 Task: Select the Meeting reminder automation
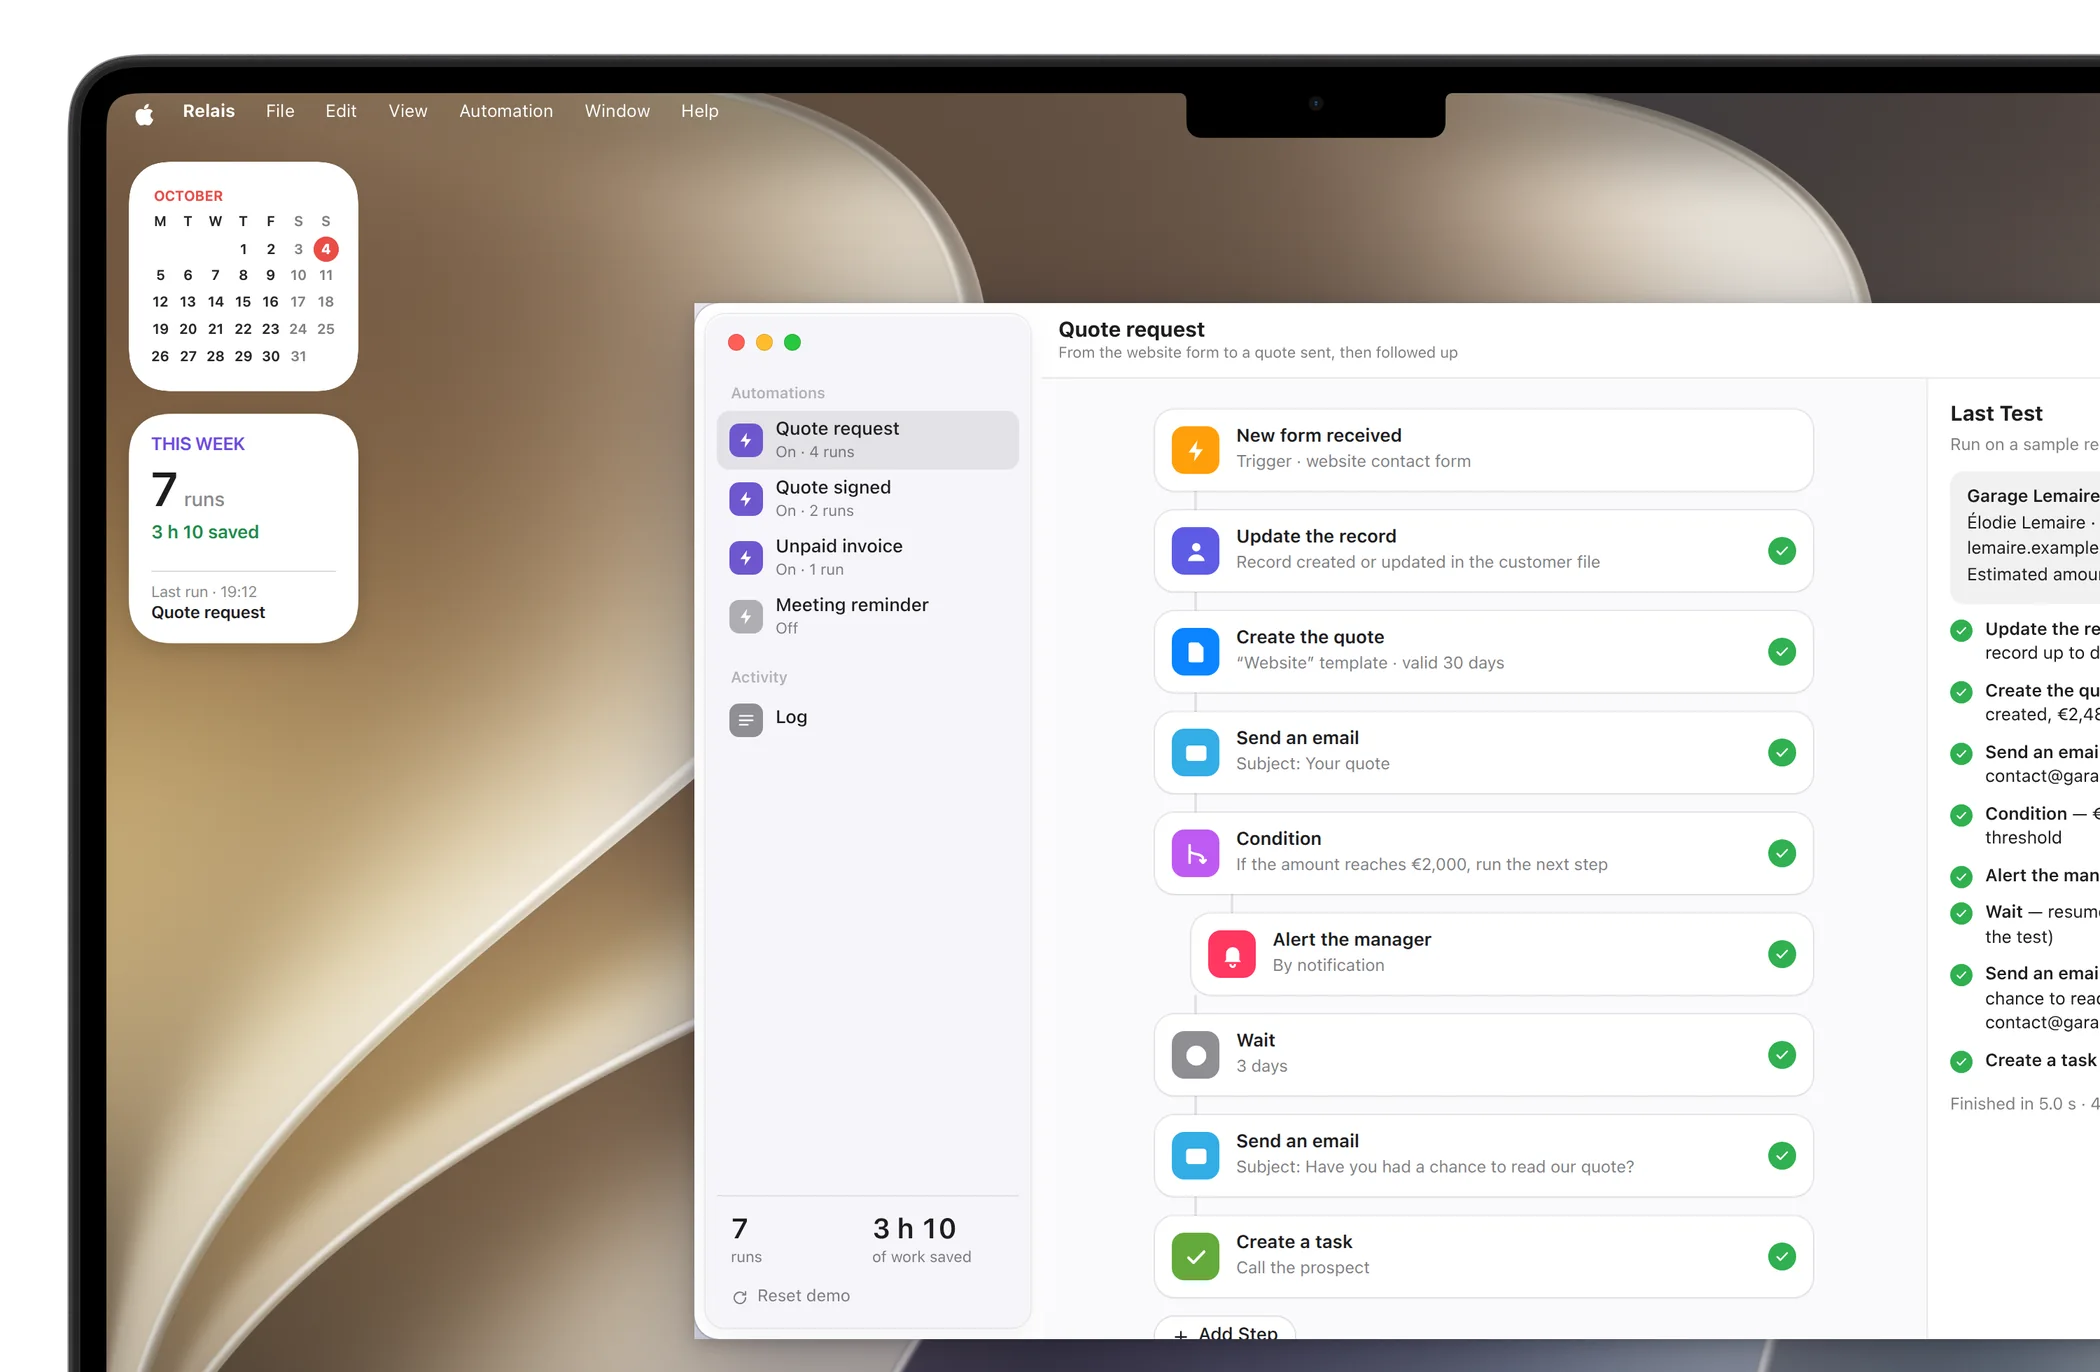[868, 617]
